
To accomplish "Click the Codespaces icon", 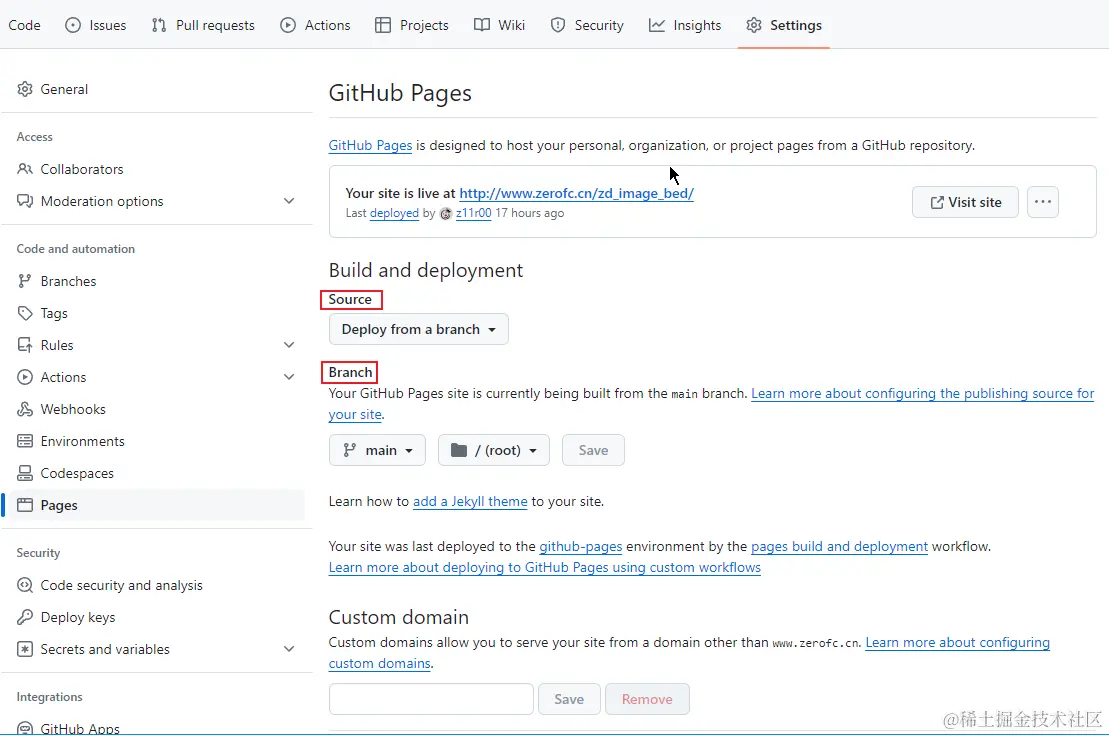I will coord(25,473).
